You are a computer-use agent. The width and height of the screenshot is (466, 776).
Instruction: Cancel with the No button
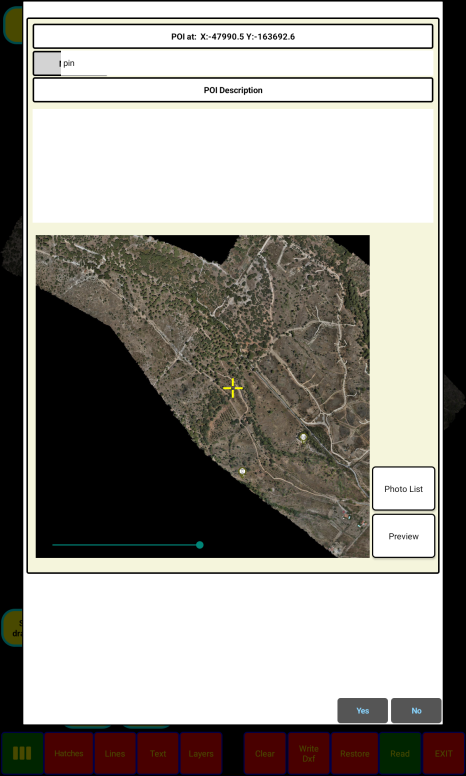pyautogui.click(x=416, y=711)
